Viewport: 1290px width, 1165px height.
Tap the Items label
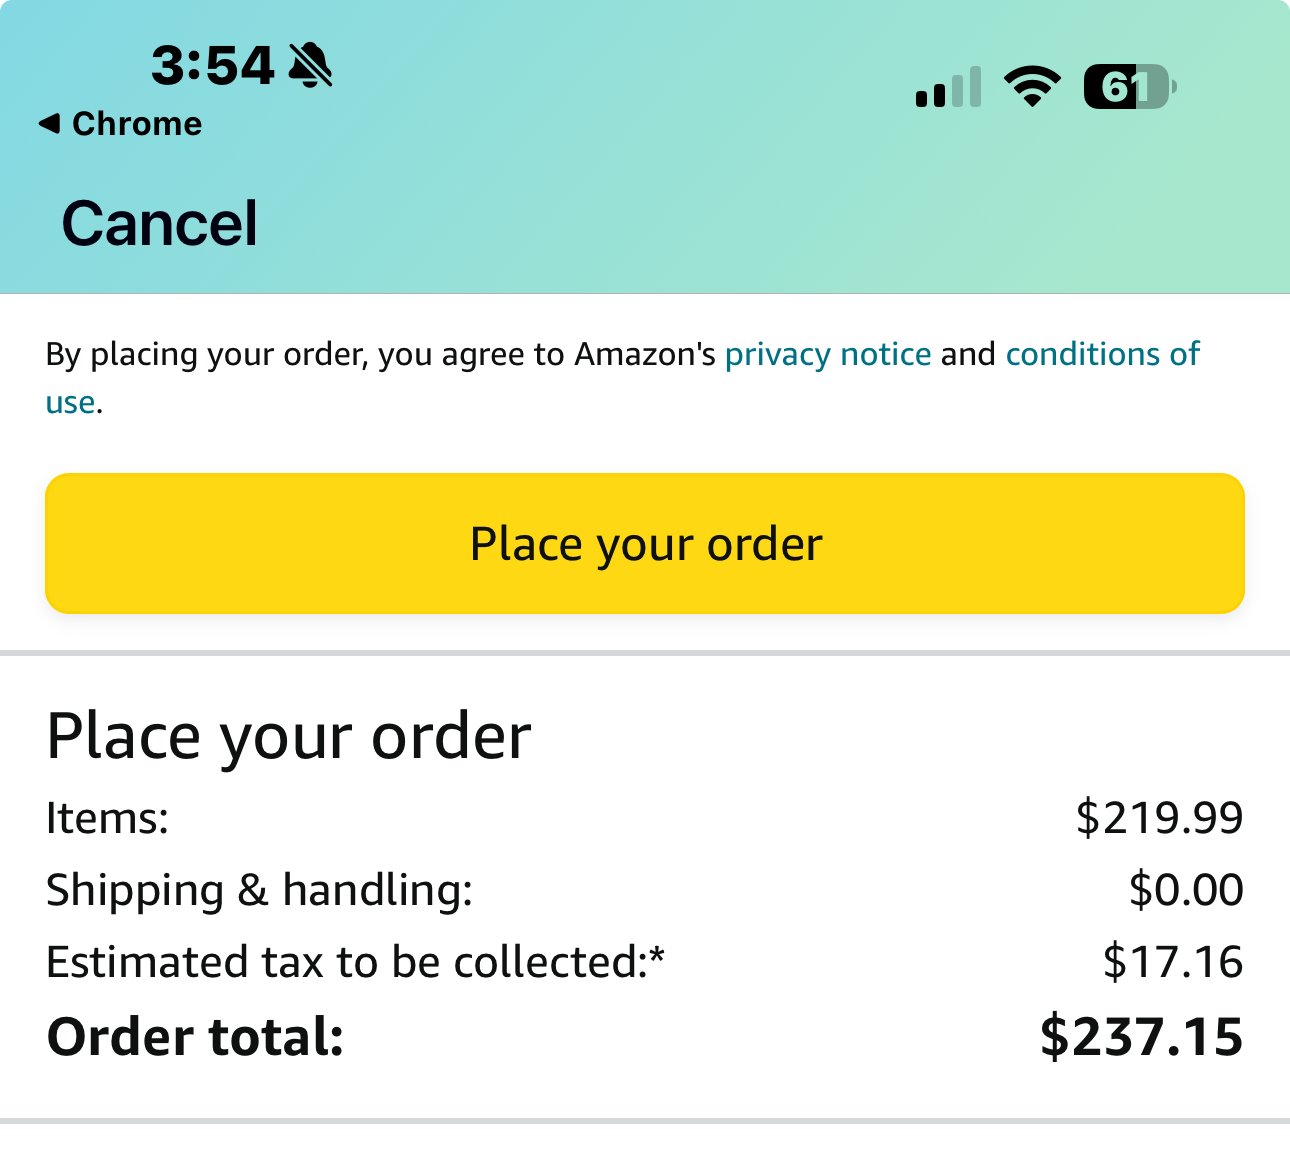[x=108, y=818]
